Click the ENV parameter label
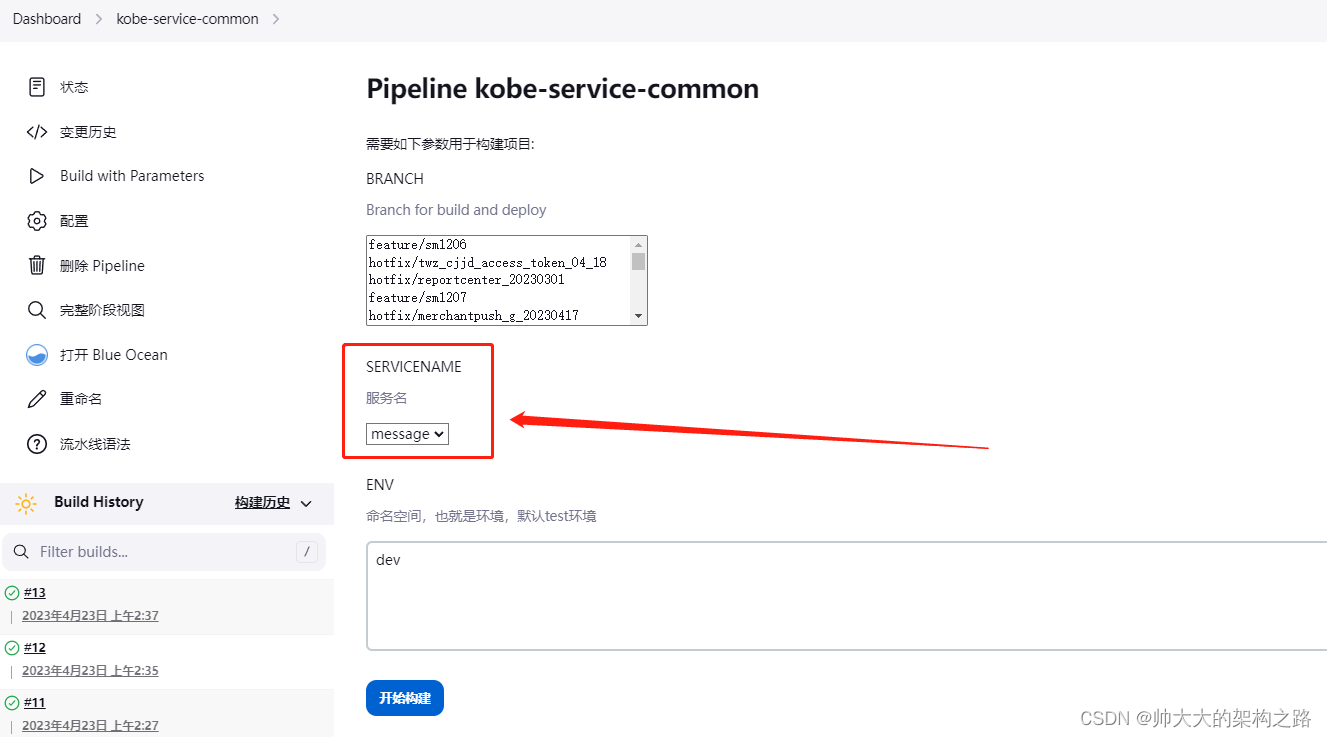 380,485
